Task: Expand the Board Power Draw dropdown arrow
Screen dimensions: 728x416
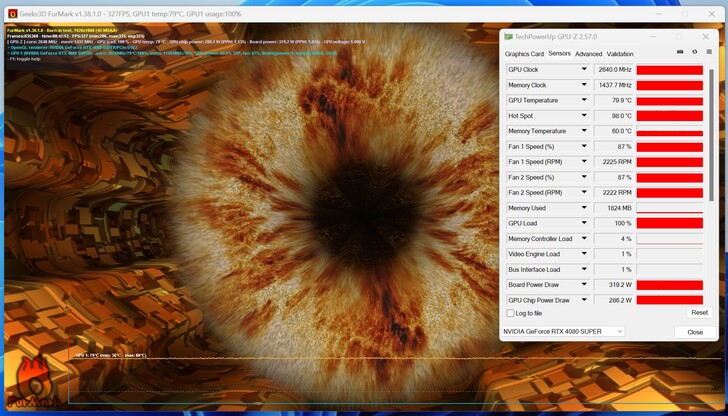Action: coord(583,285)
